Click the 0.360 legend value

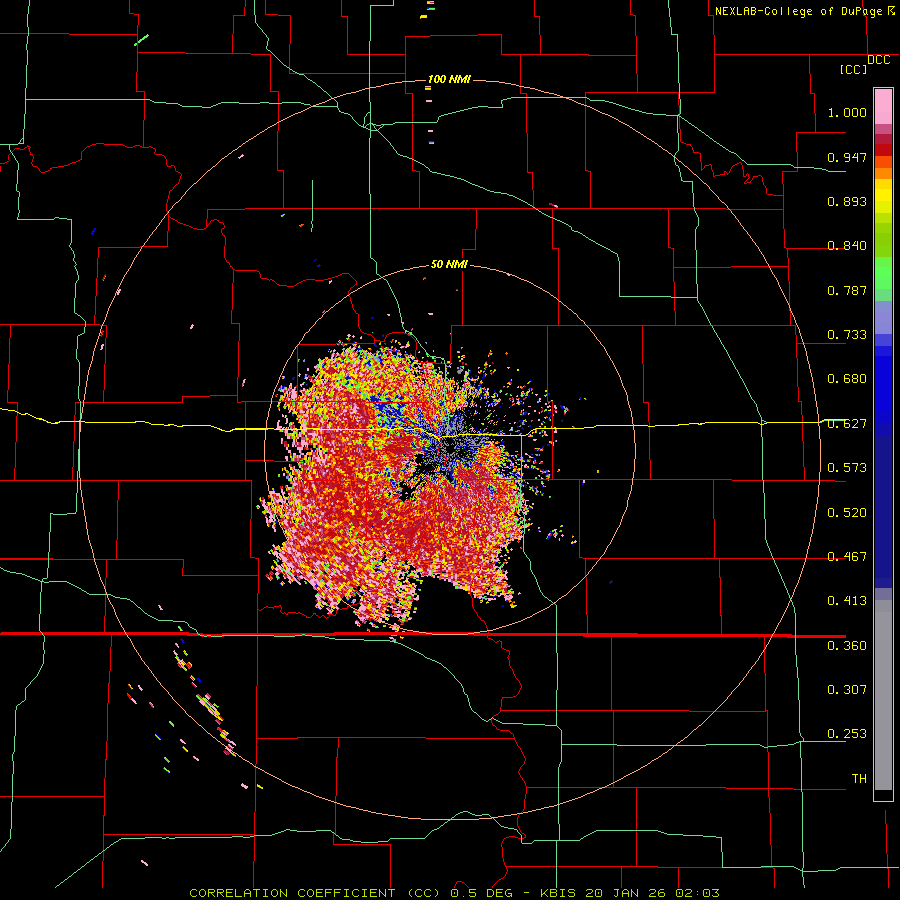click(847, 646)
